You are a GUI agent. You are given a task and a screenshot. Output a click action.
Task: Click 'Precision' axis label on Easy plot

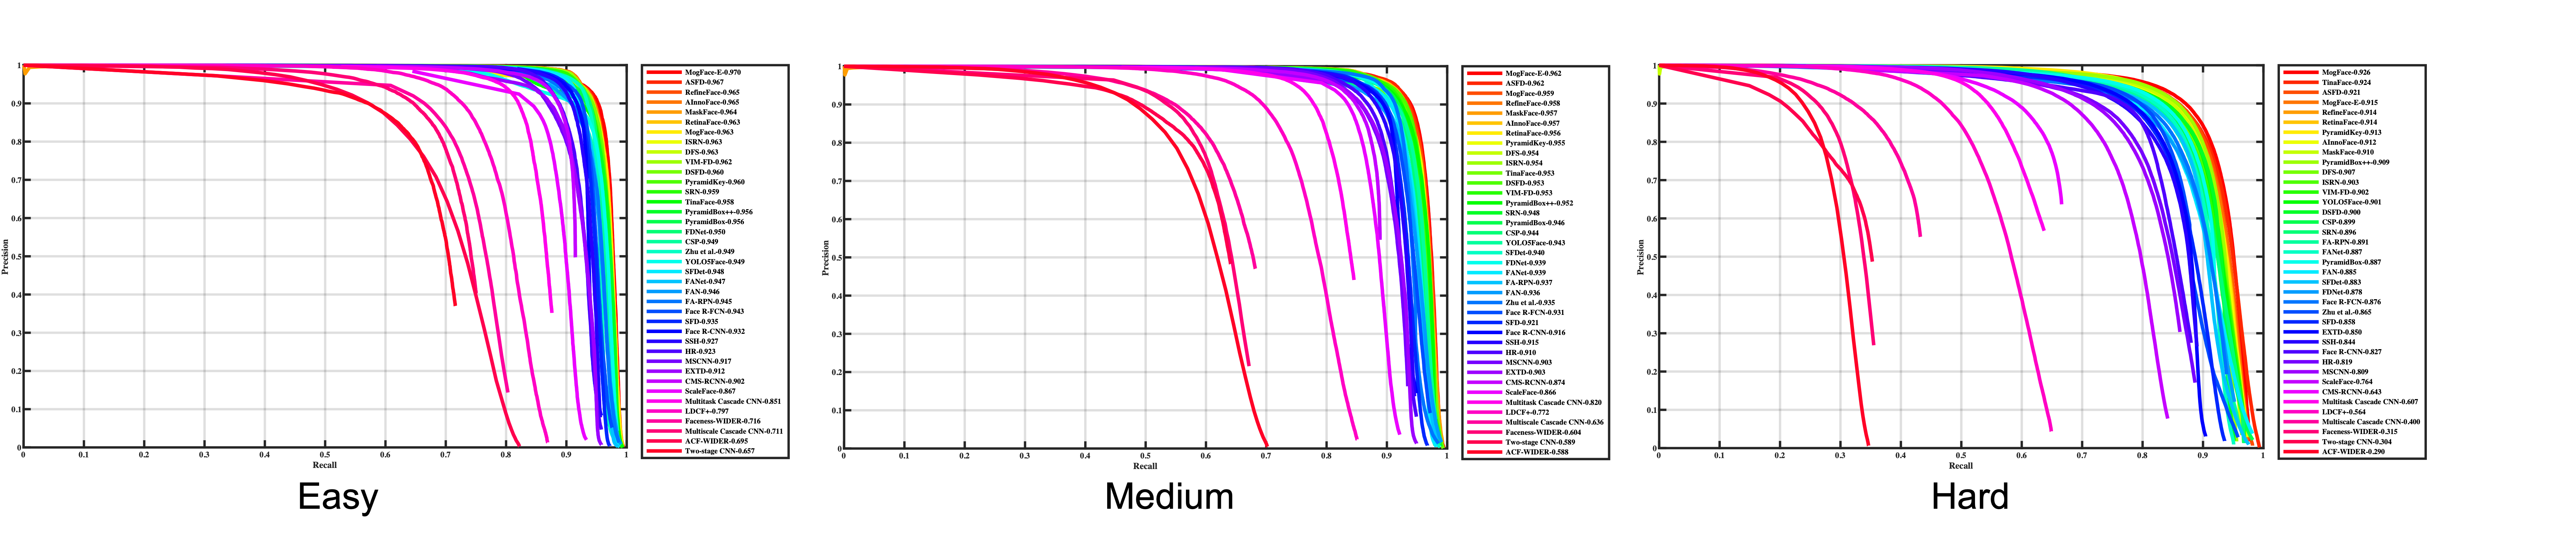5,257
